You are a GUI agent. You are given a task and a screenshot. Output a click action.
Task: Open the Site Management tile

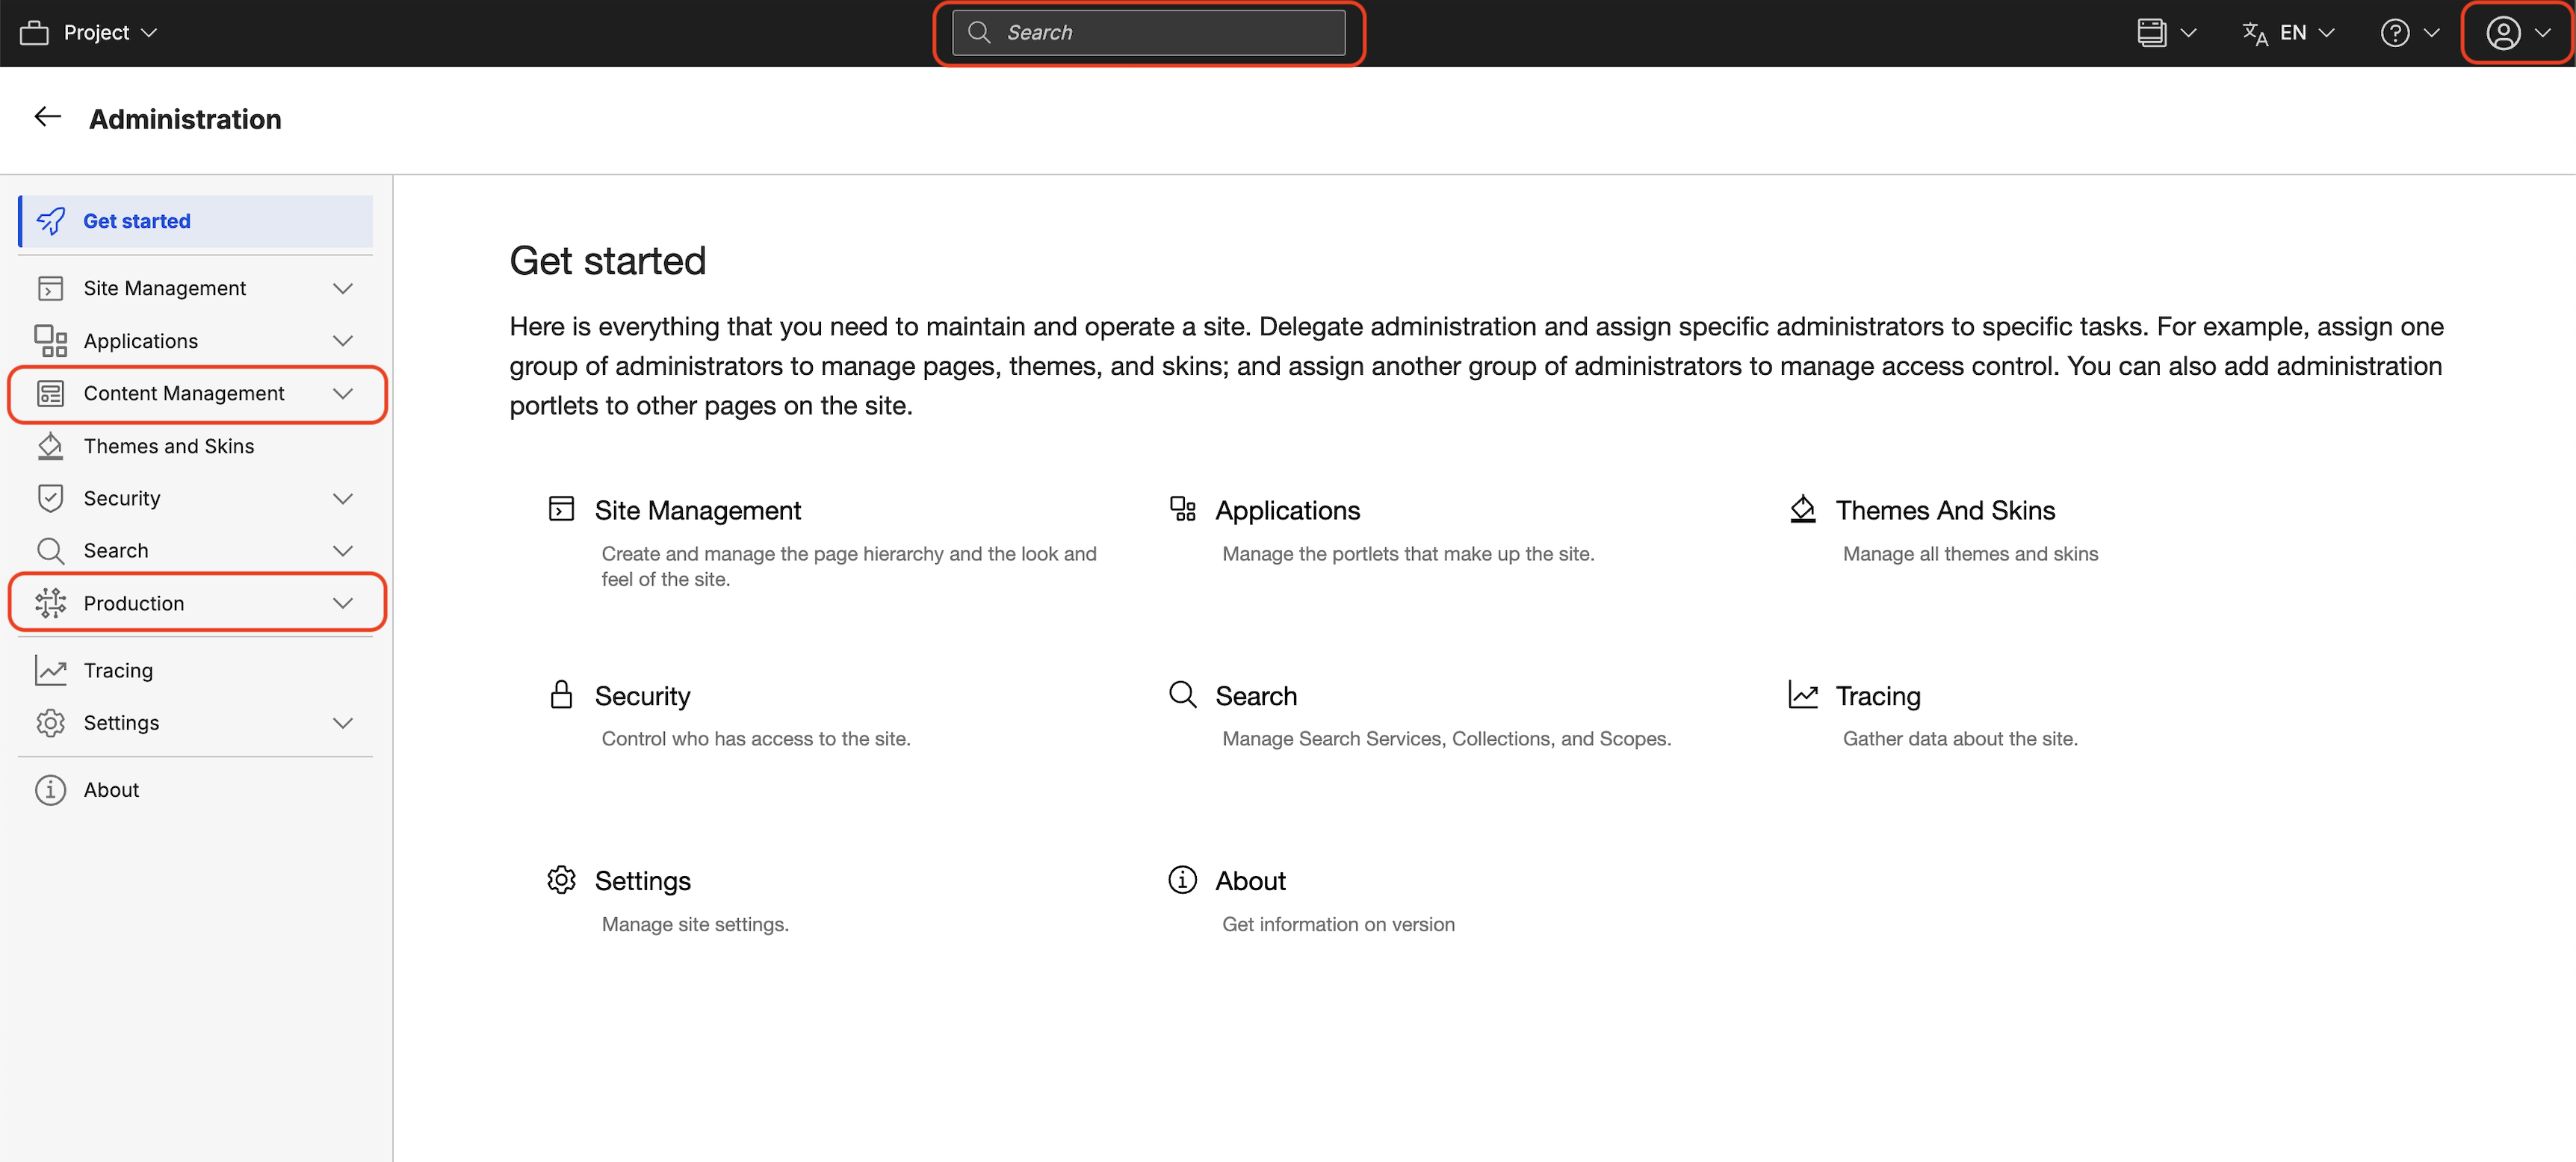(698, 510)
